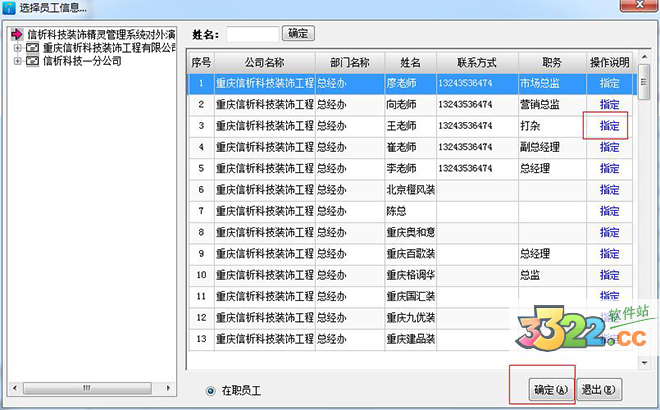
Task: Click 指定 link in row 6
Action: tap(609, 190)
